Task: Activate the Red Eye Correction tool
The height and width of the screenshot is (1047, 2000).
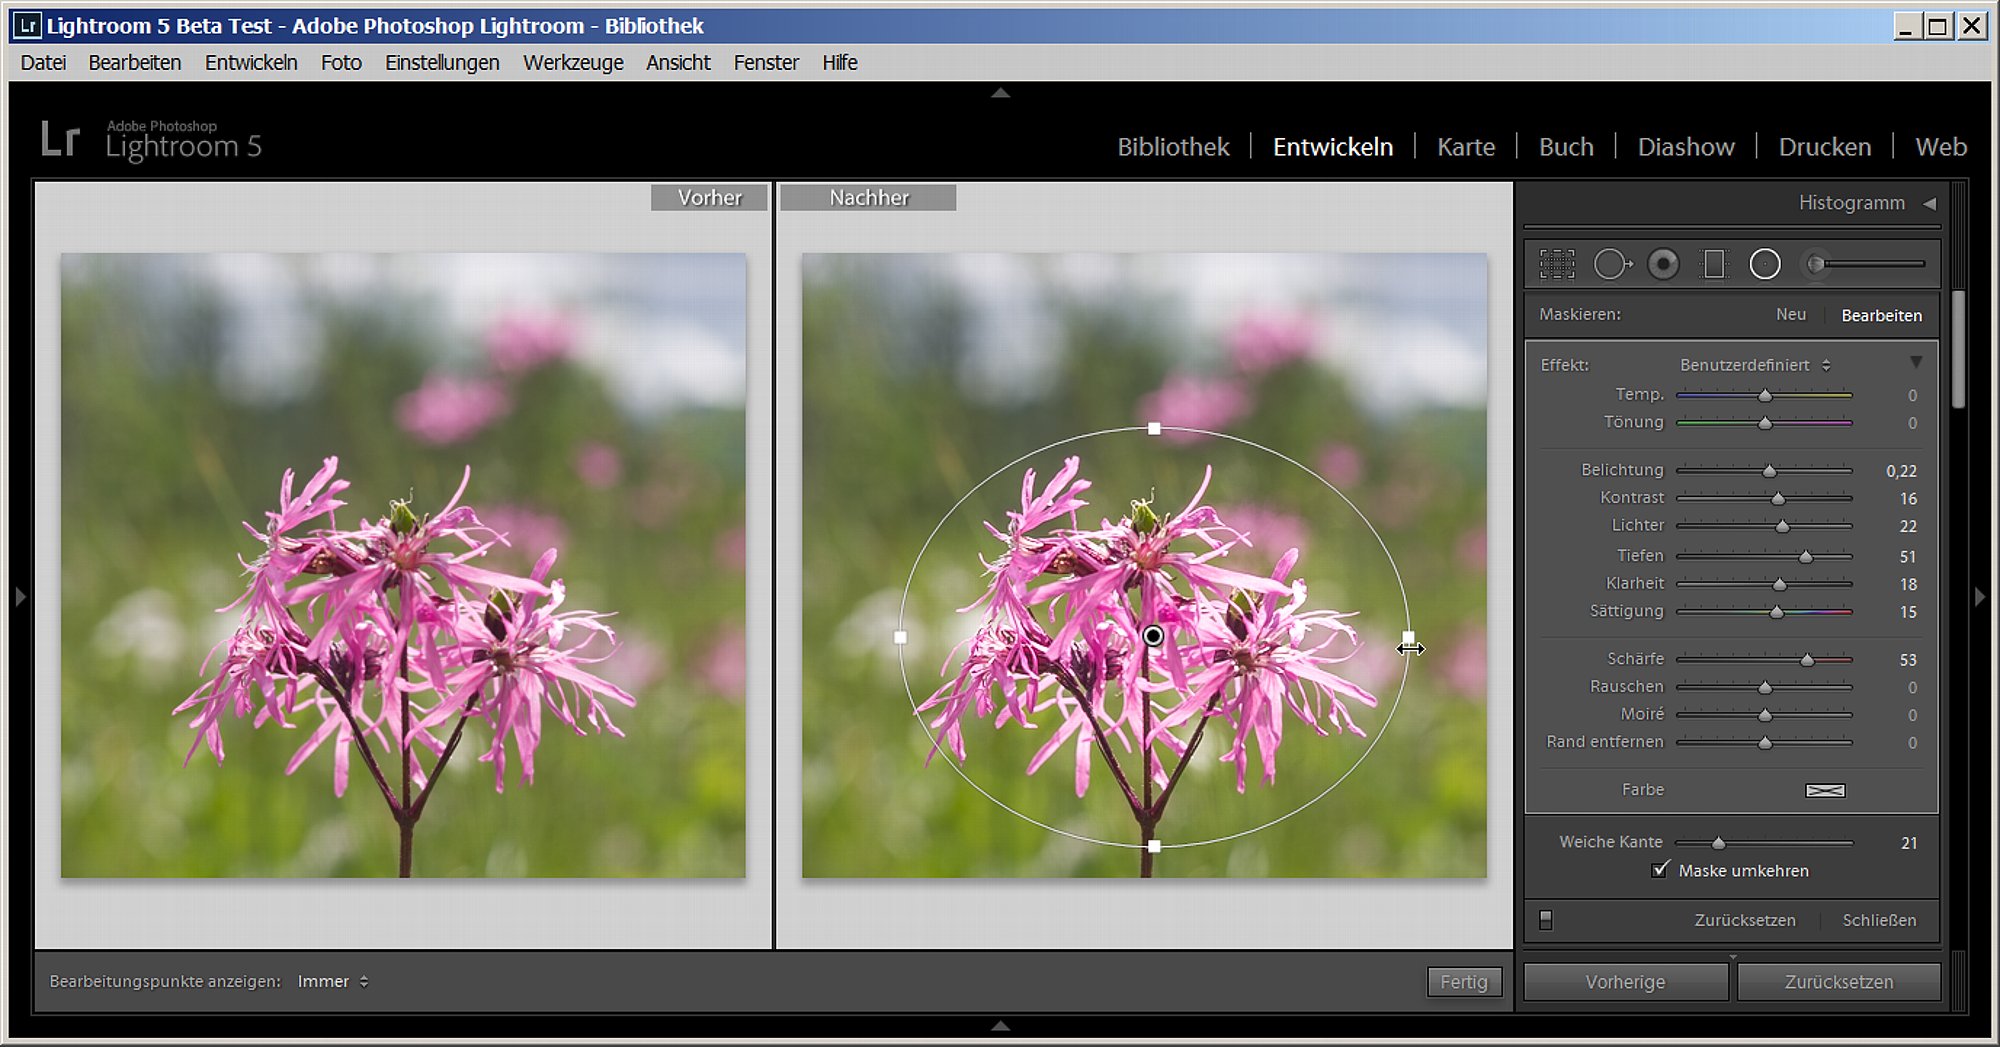Action: coord(1663,264)
